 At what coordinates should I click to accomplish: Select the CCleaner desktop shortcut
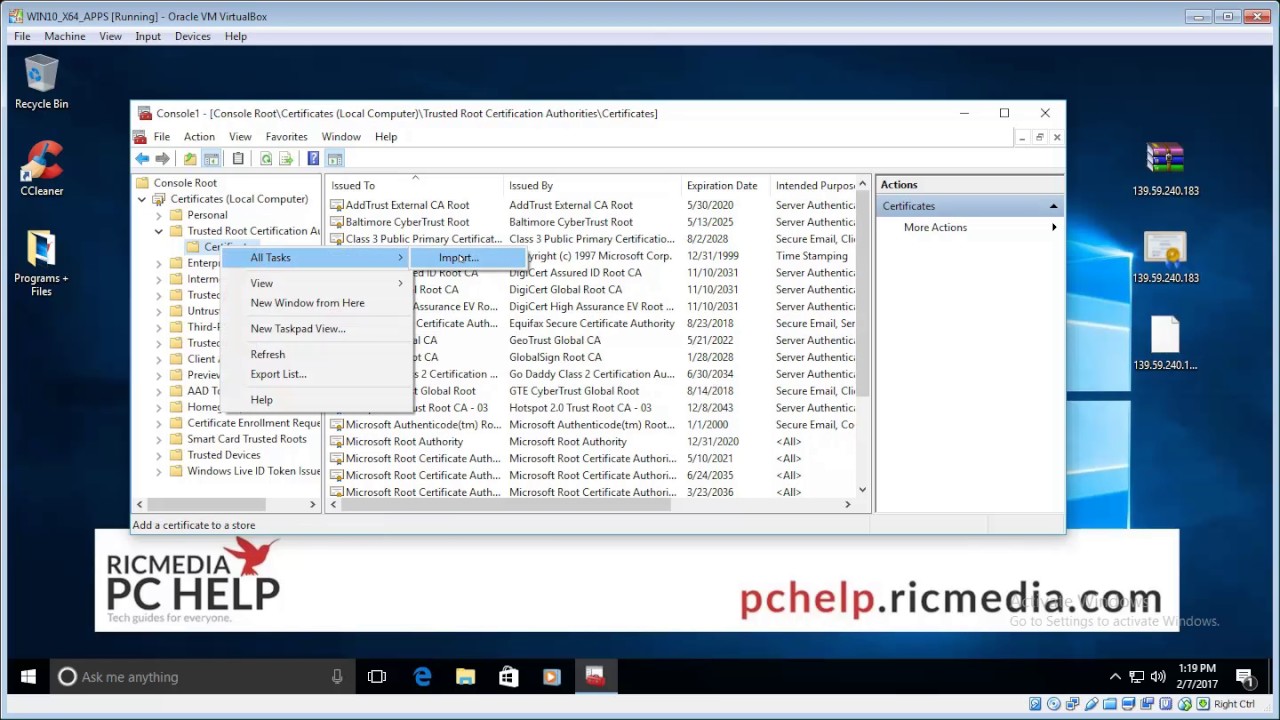pos(41,167)
